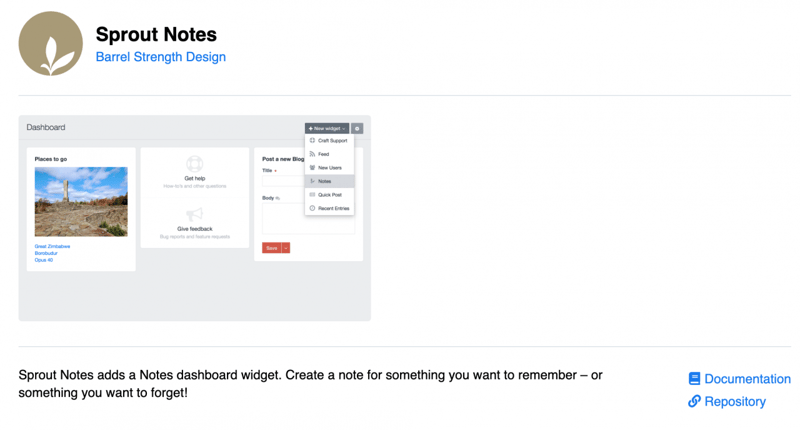Expand the New widget dropdown
800x430 pixels.
coord(327,129)
